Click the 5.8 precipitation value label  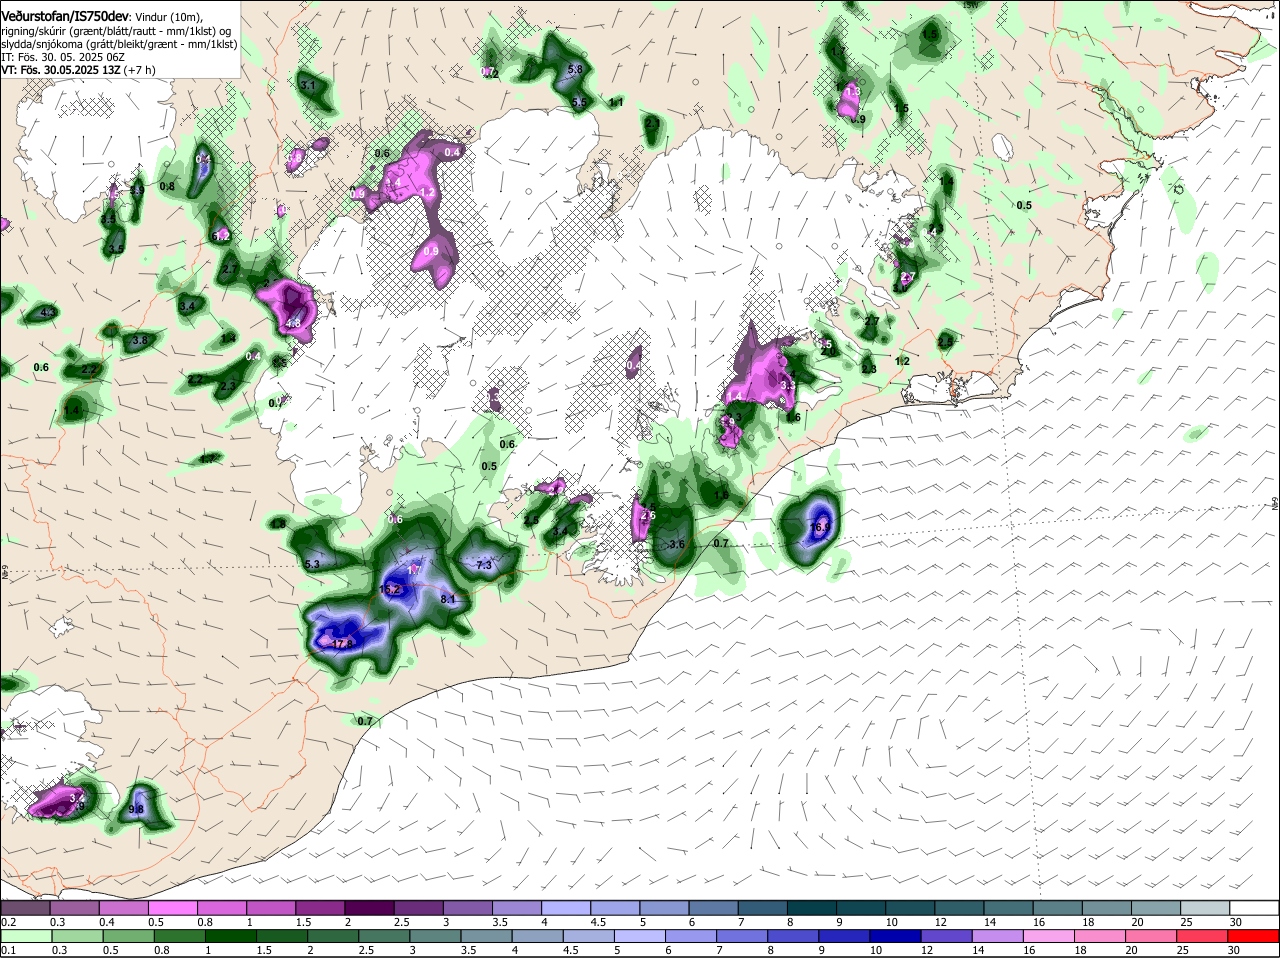575,69
